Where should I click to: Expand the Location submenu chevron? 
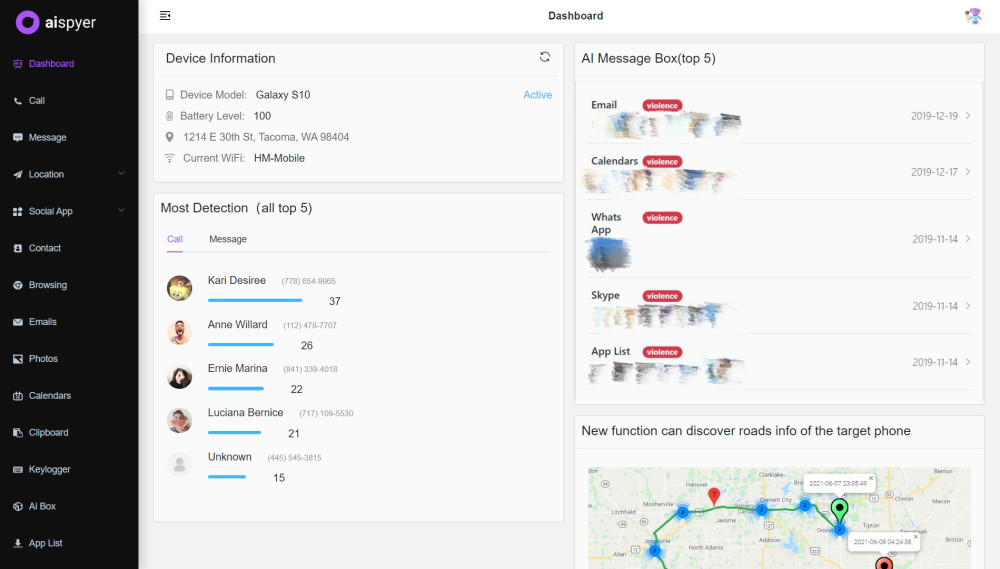121,174
